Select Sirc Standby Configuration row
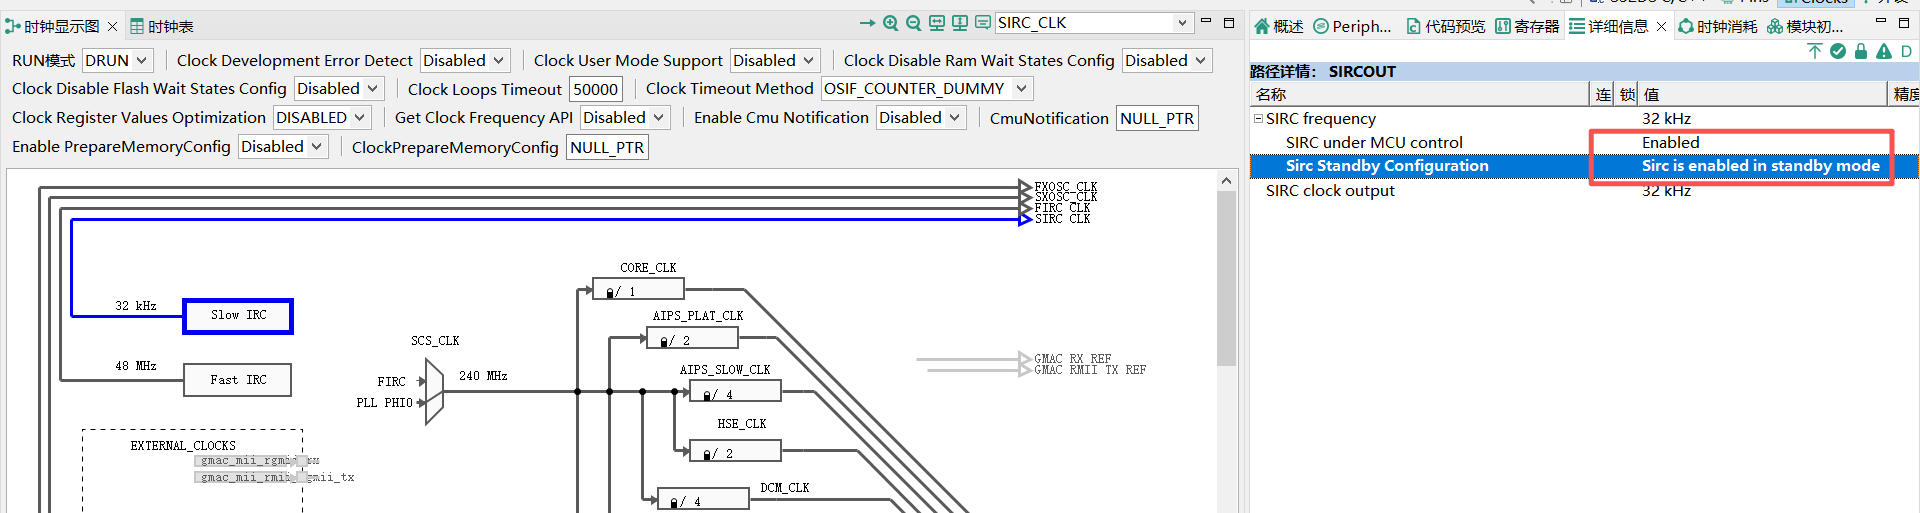The height and width of the screenshot is (513, 1920). (x=1583, y=166)
